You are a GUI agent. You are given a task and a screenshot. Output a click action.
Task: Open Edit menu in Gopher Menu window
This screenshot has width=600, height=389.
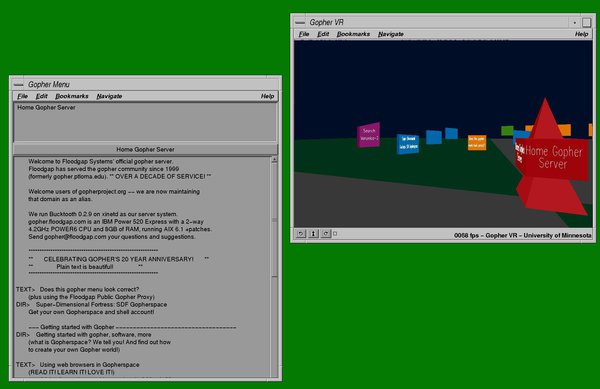click(x=41, y=96)
